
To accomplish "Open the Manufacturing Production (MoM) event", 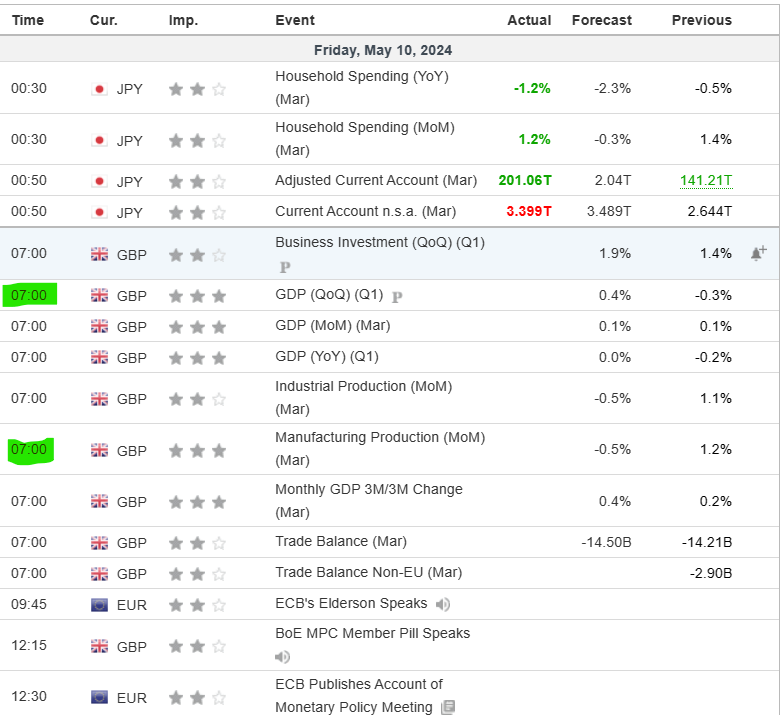I will coord(379,437).
